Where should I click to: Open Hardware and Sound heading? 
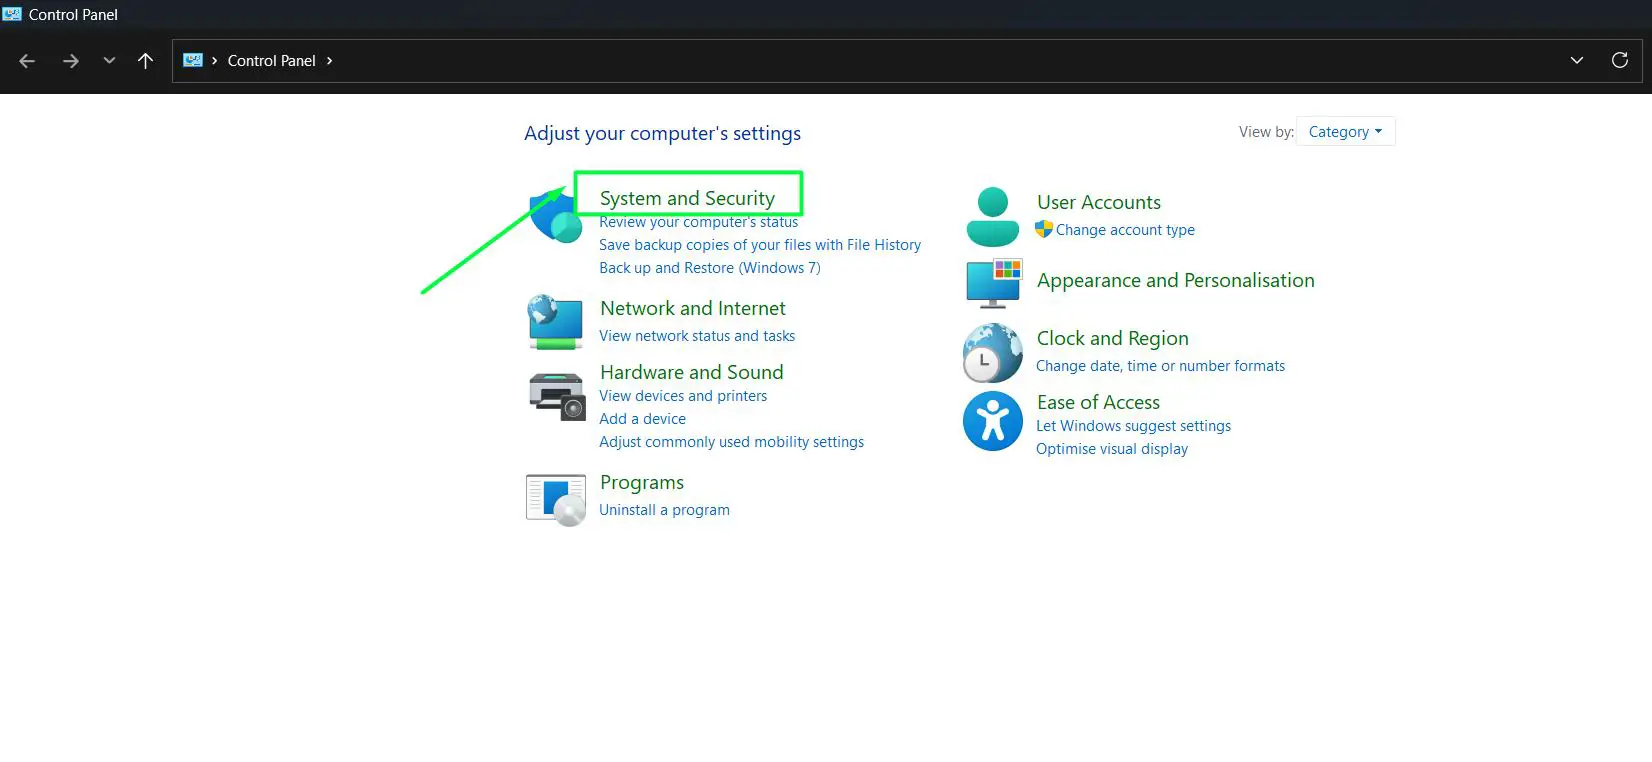(x=692, y=372)
